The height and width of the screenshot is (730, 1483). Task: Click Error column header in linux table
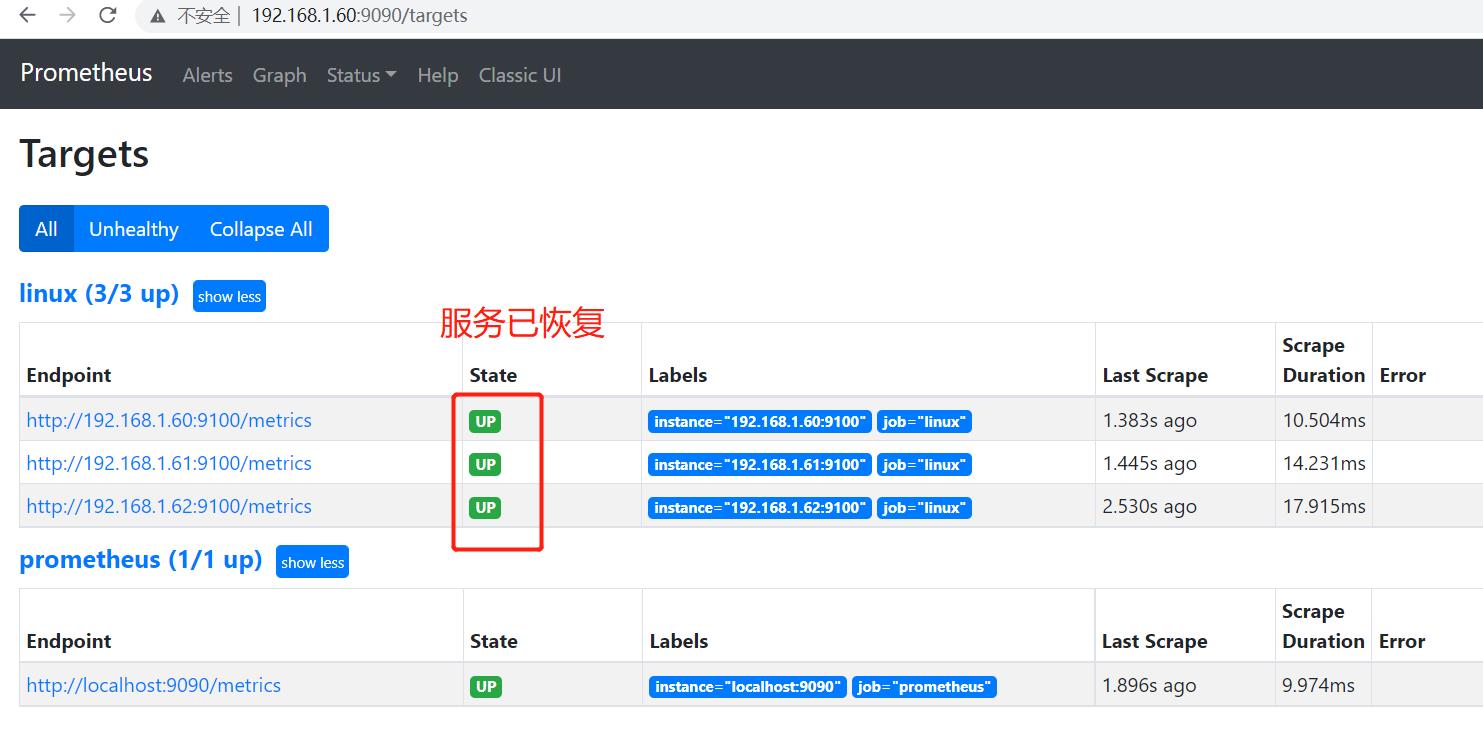[x=1402, y=375]
